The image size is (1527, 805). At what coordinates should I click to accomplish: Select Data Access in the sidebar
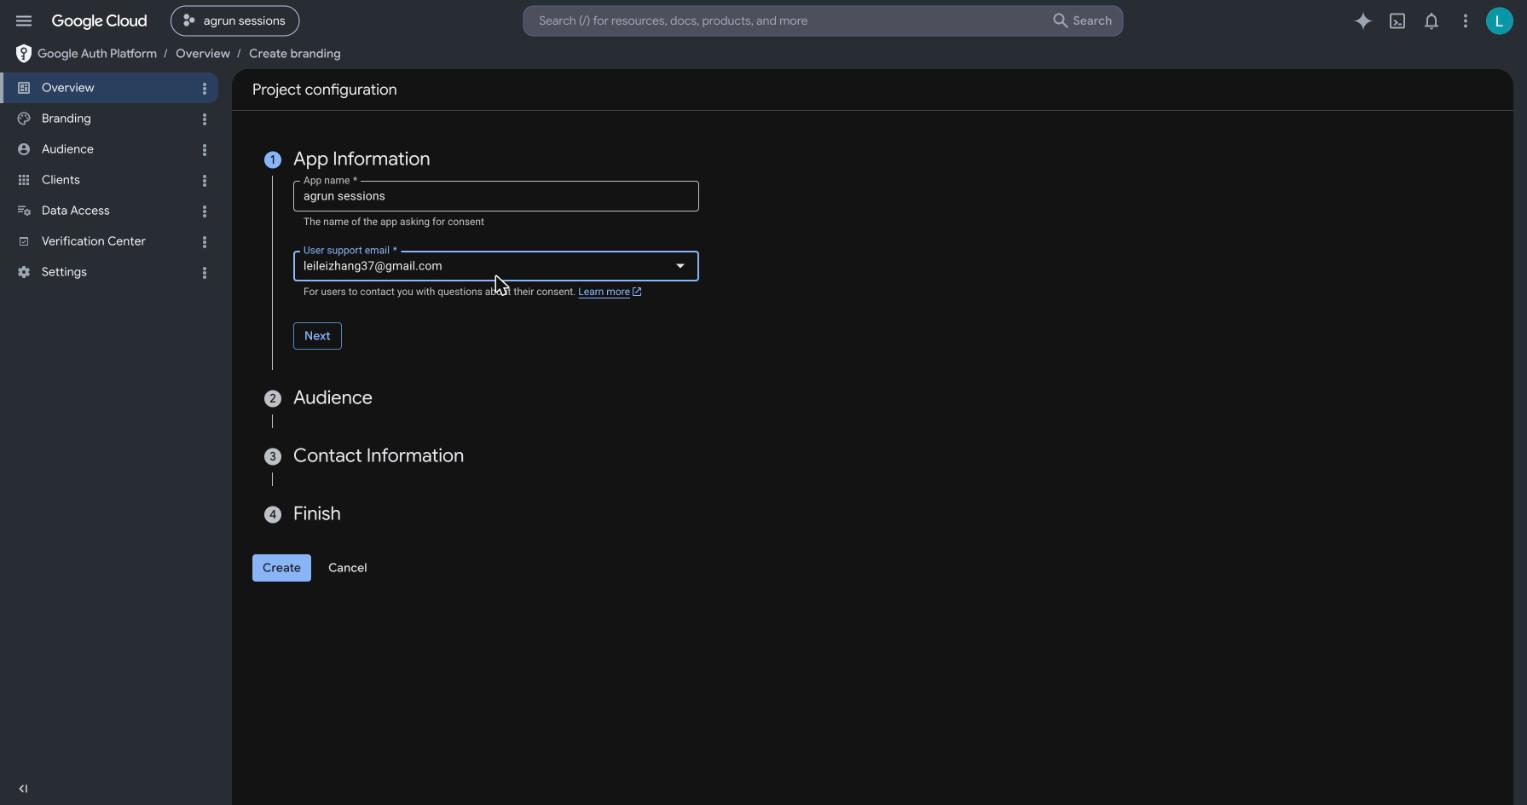tap(110, 211)
